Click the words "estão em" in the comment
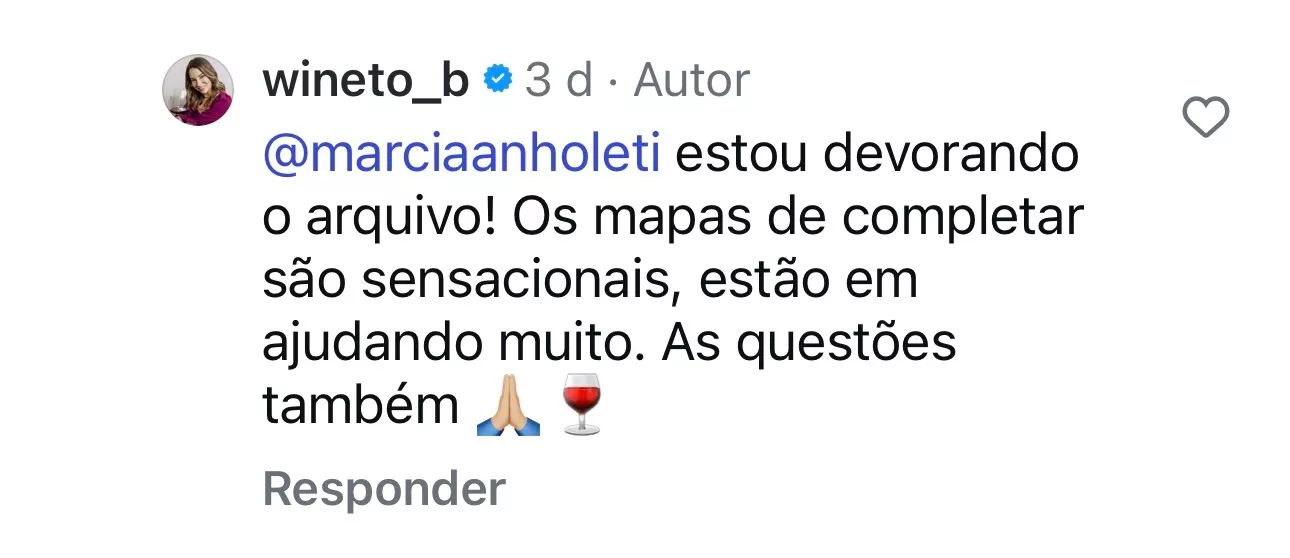The image size is (1290, 558). point(808,281)
